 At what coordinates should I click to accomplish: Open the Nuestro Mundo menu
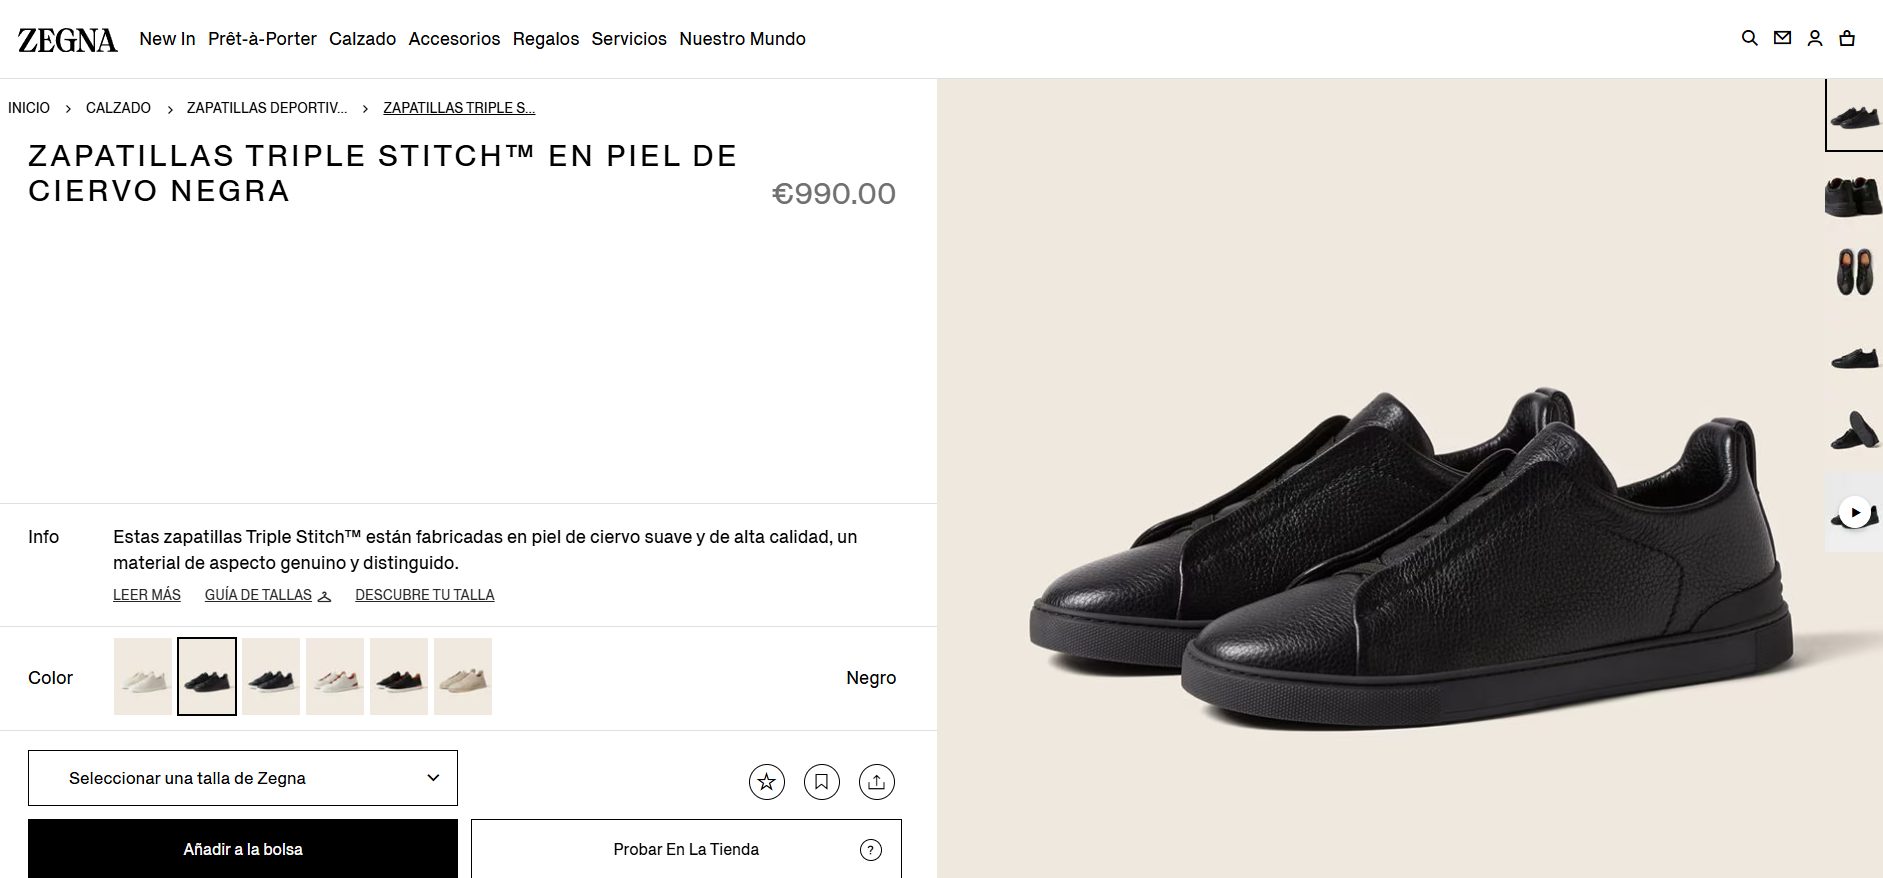tap(742, 39)
